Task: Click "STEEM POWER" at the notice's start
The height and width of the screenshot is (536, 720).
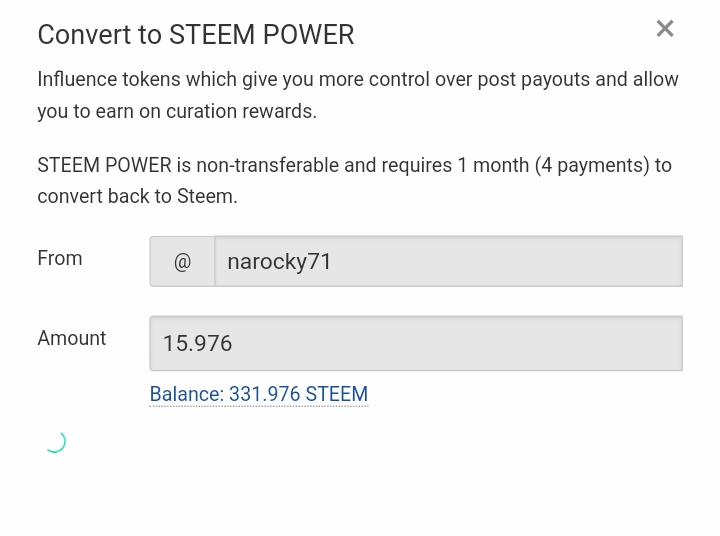Action: point(104,165)
